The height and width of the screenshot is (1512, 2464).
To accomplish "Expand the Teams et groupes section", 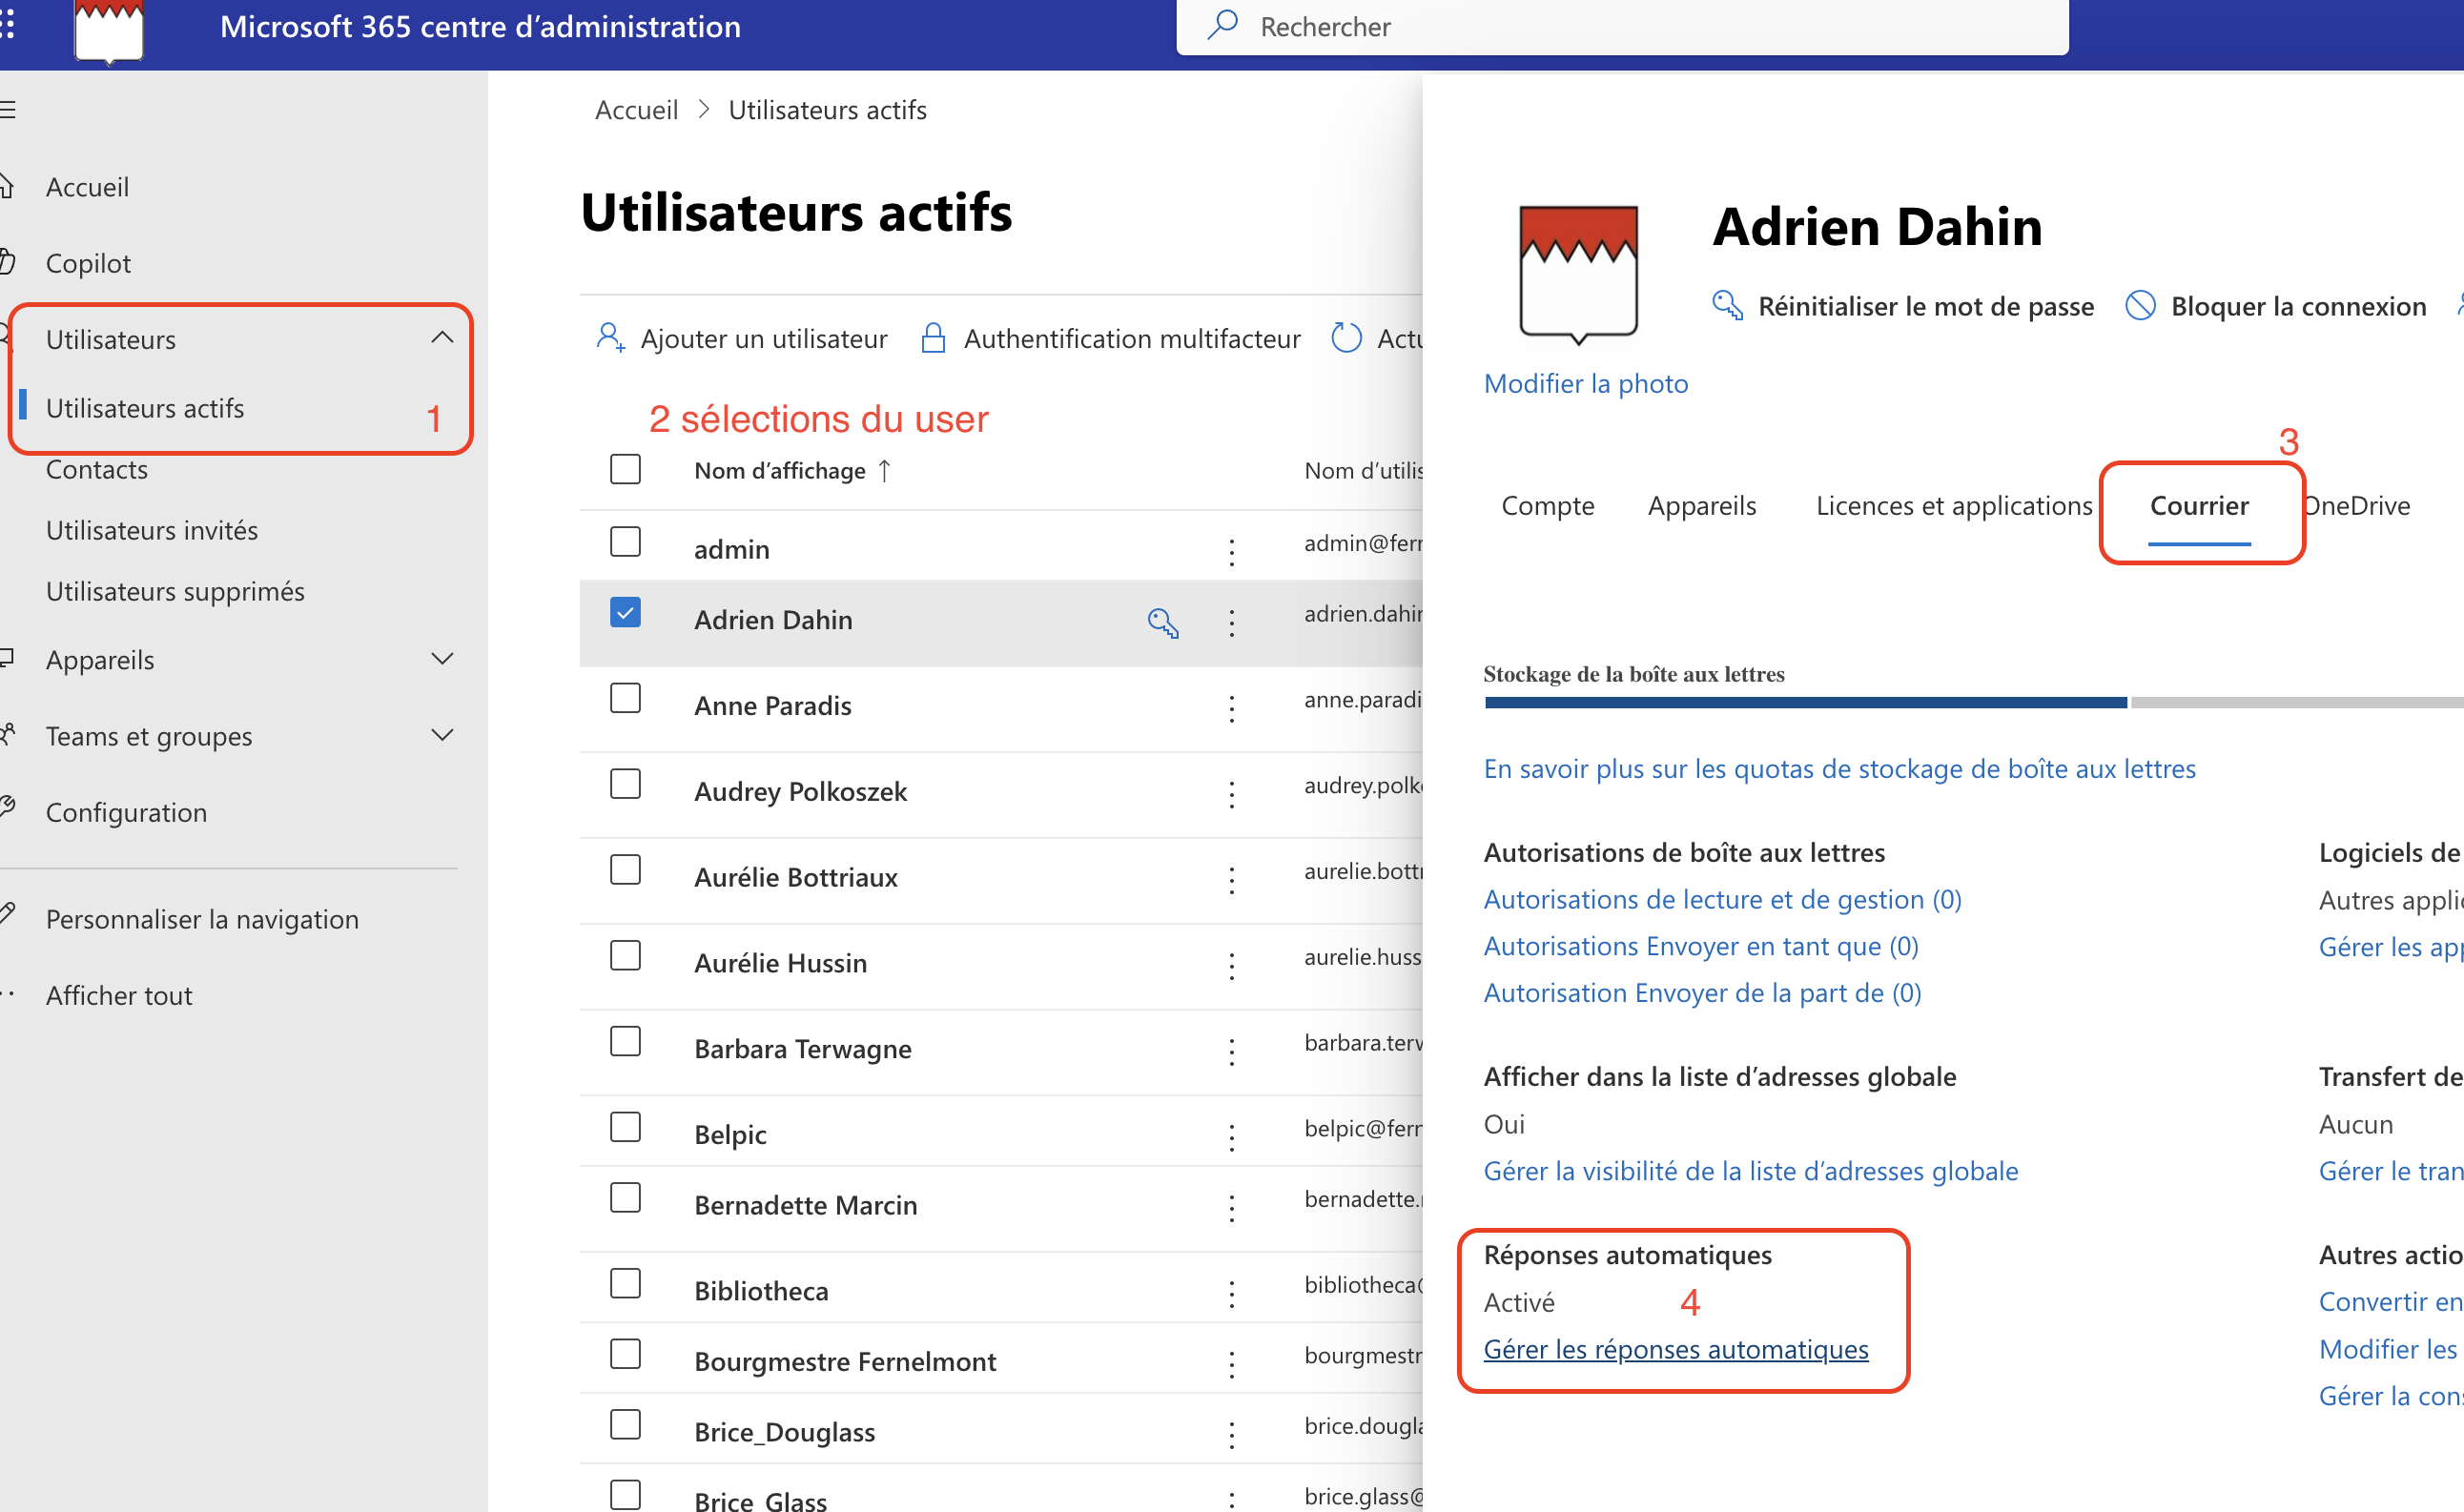I will pyautogui.click(x=441, y=735).
